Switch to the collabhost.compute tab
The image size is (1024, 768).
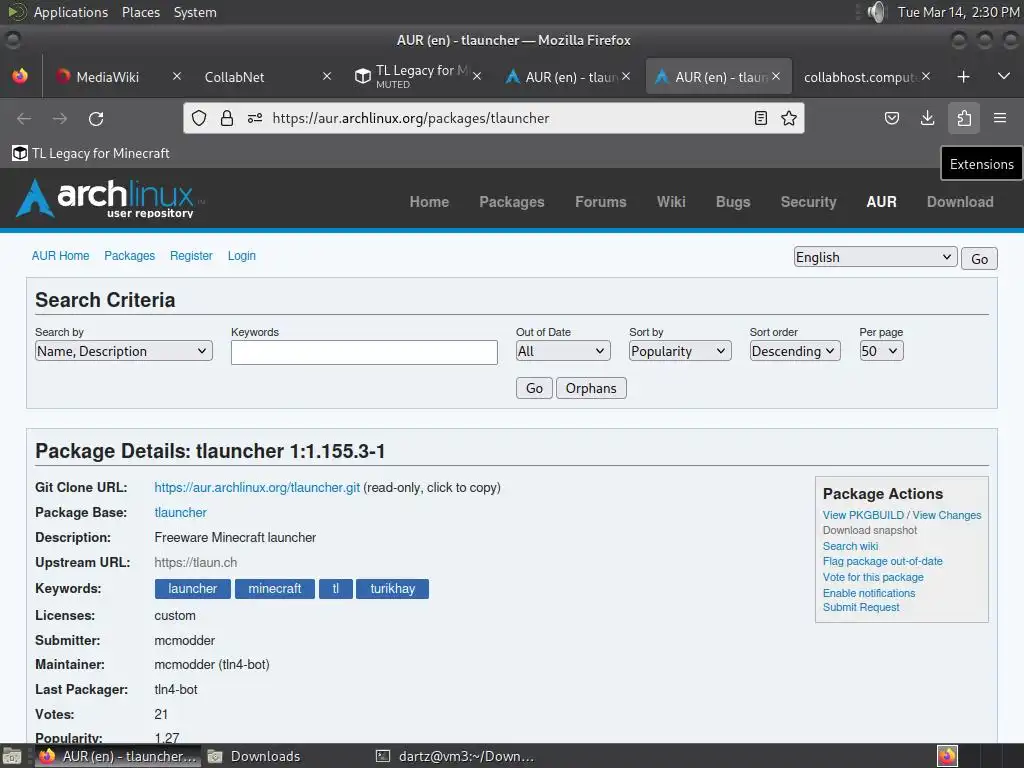[861, 77]
